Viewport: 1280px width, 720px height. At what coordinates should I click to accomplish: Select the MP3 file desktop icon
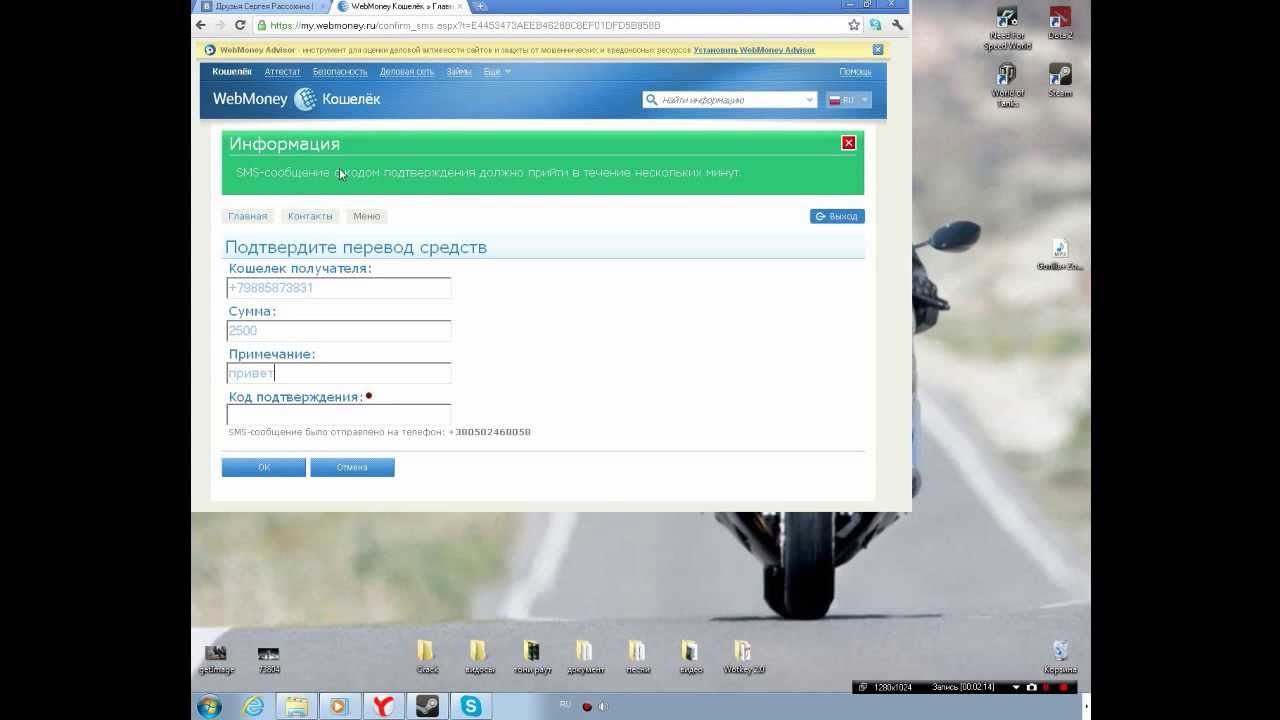pyautogui.click(x=1060, y=255)
